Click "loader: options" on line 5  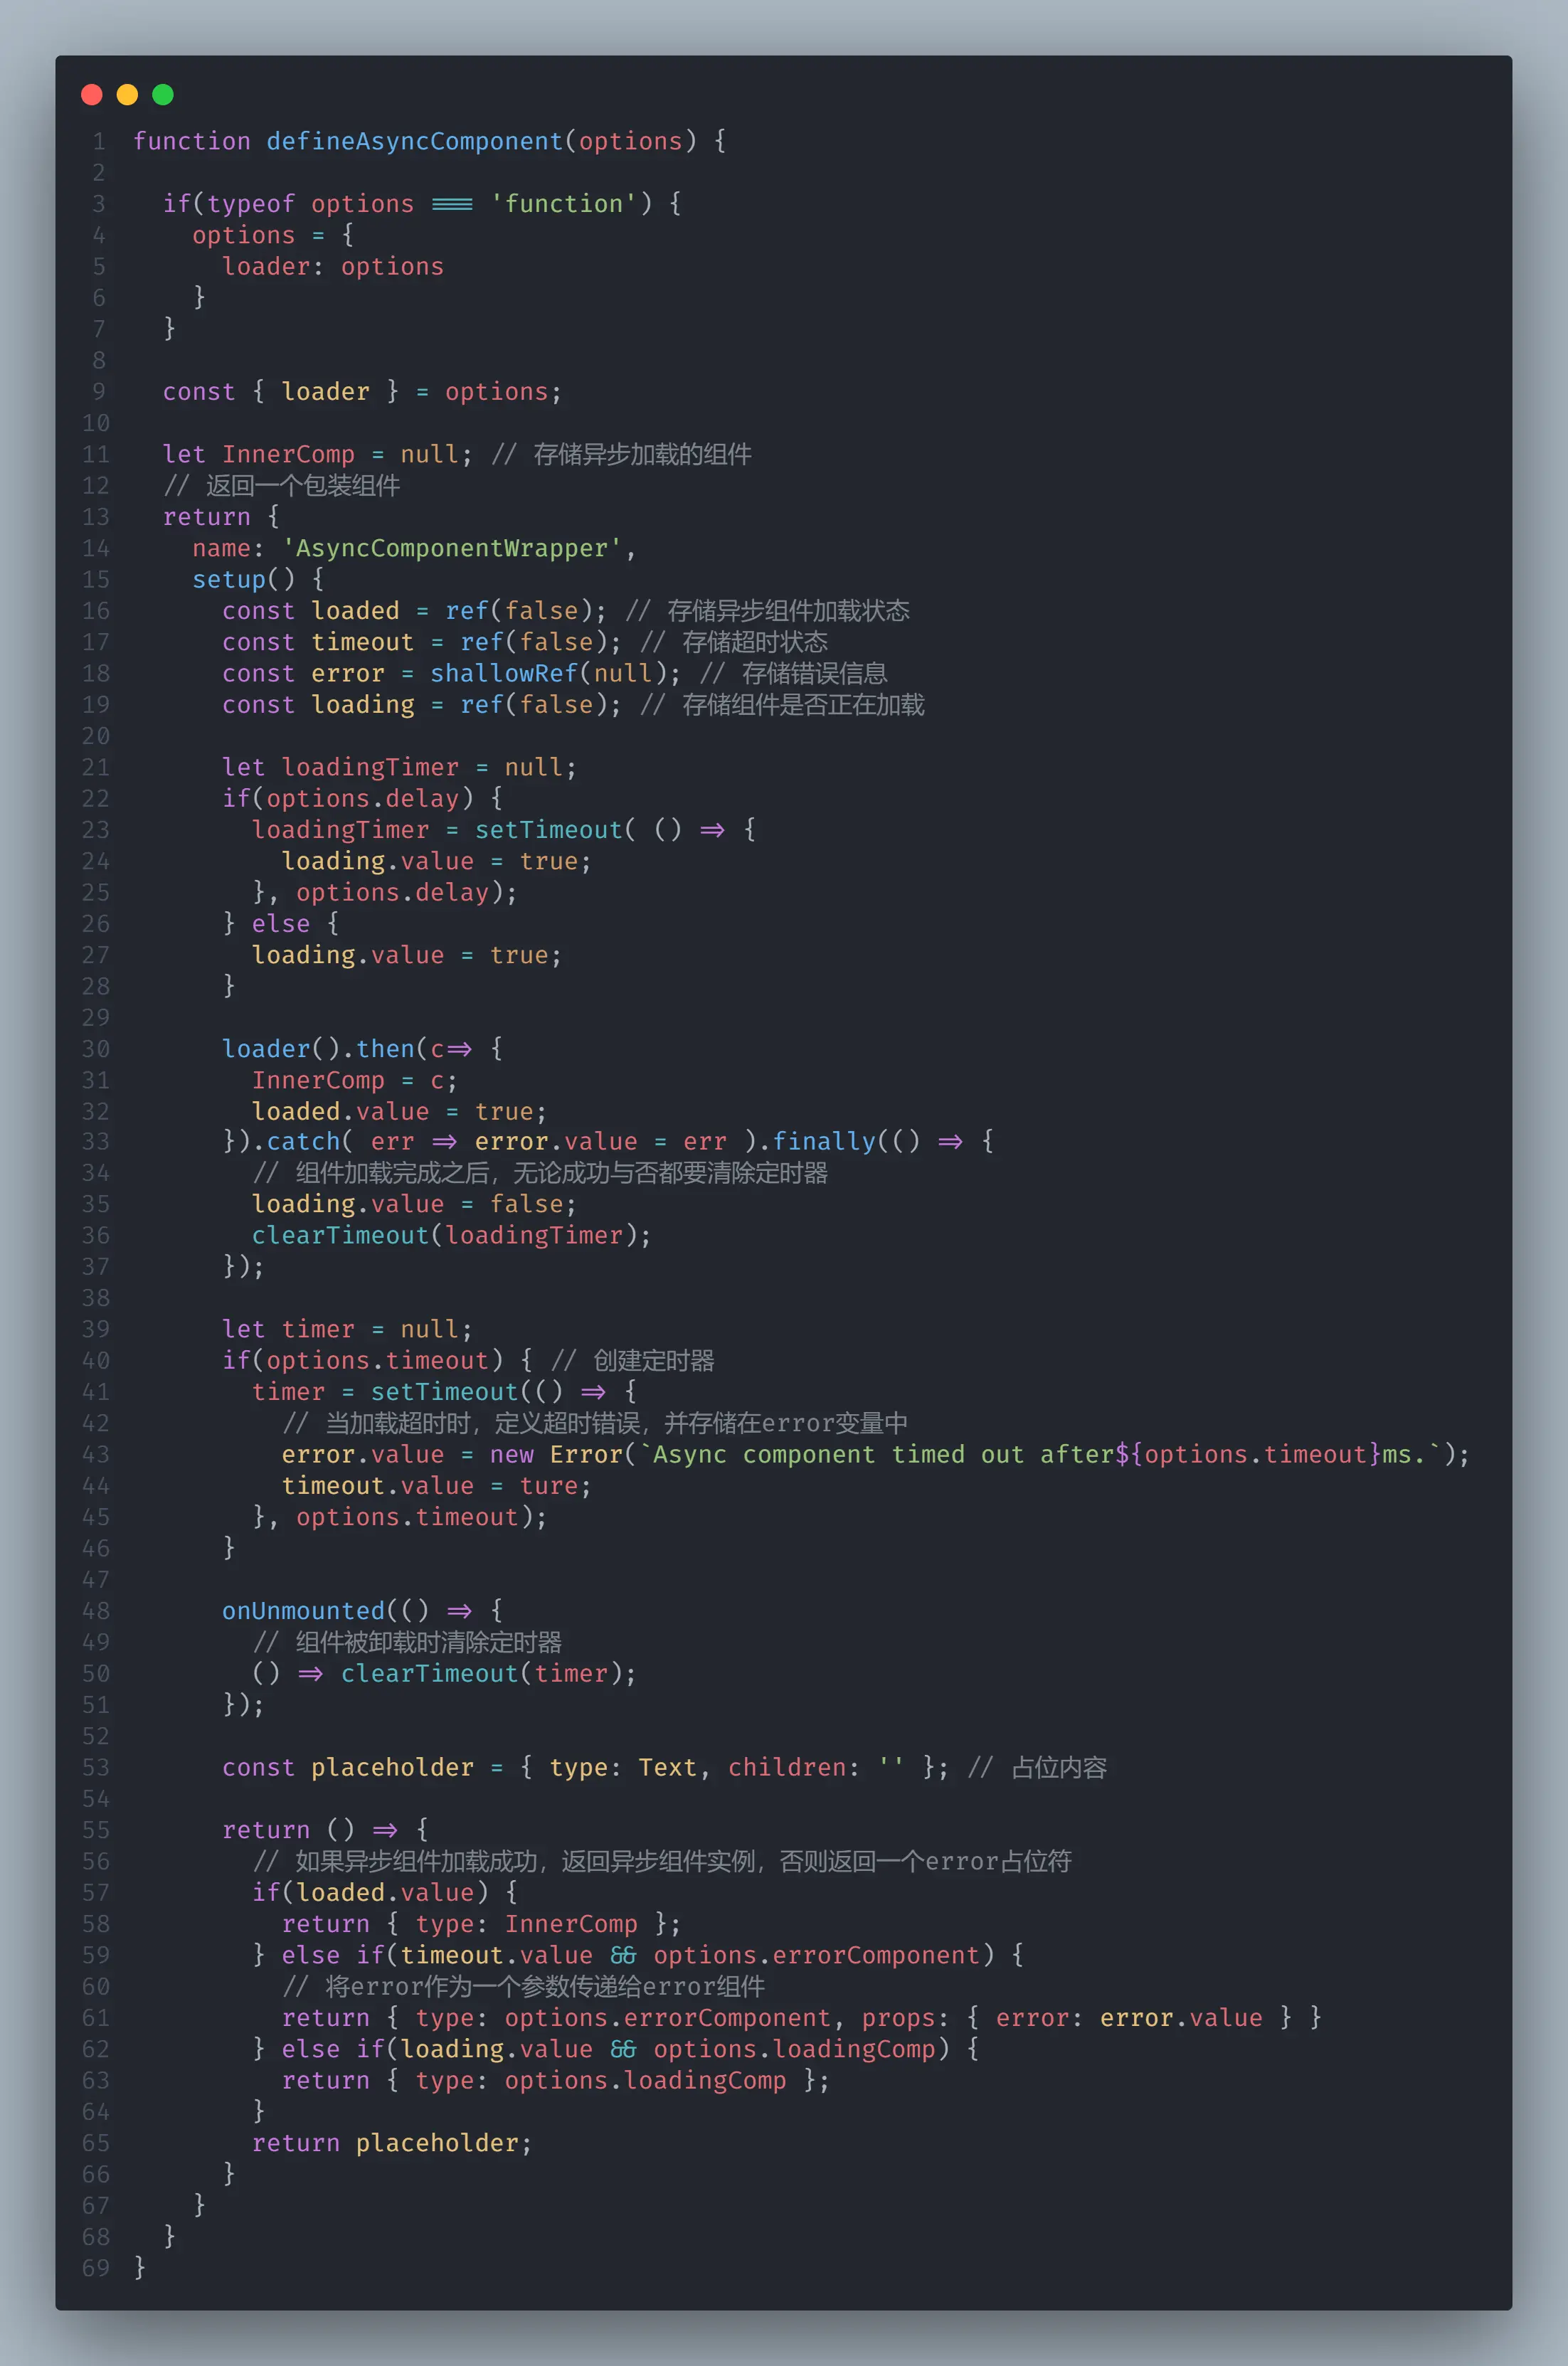tap(333, 266)
